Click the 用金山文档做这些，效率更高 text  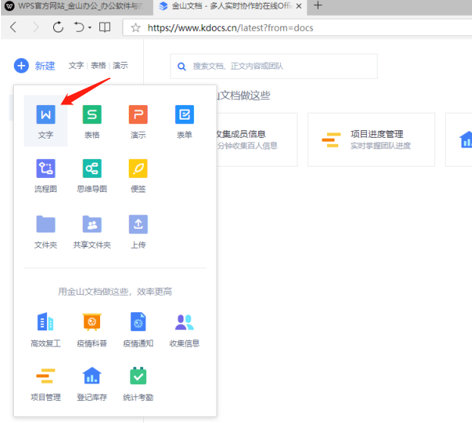click(115, 292)
